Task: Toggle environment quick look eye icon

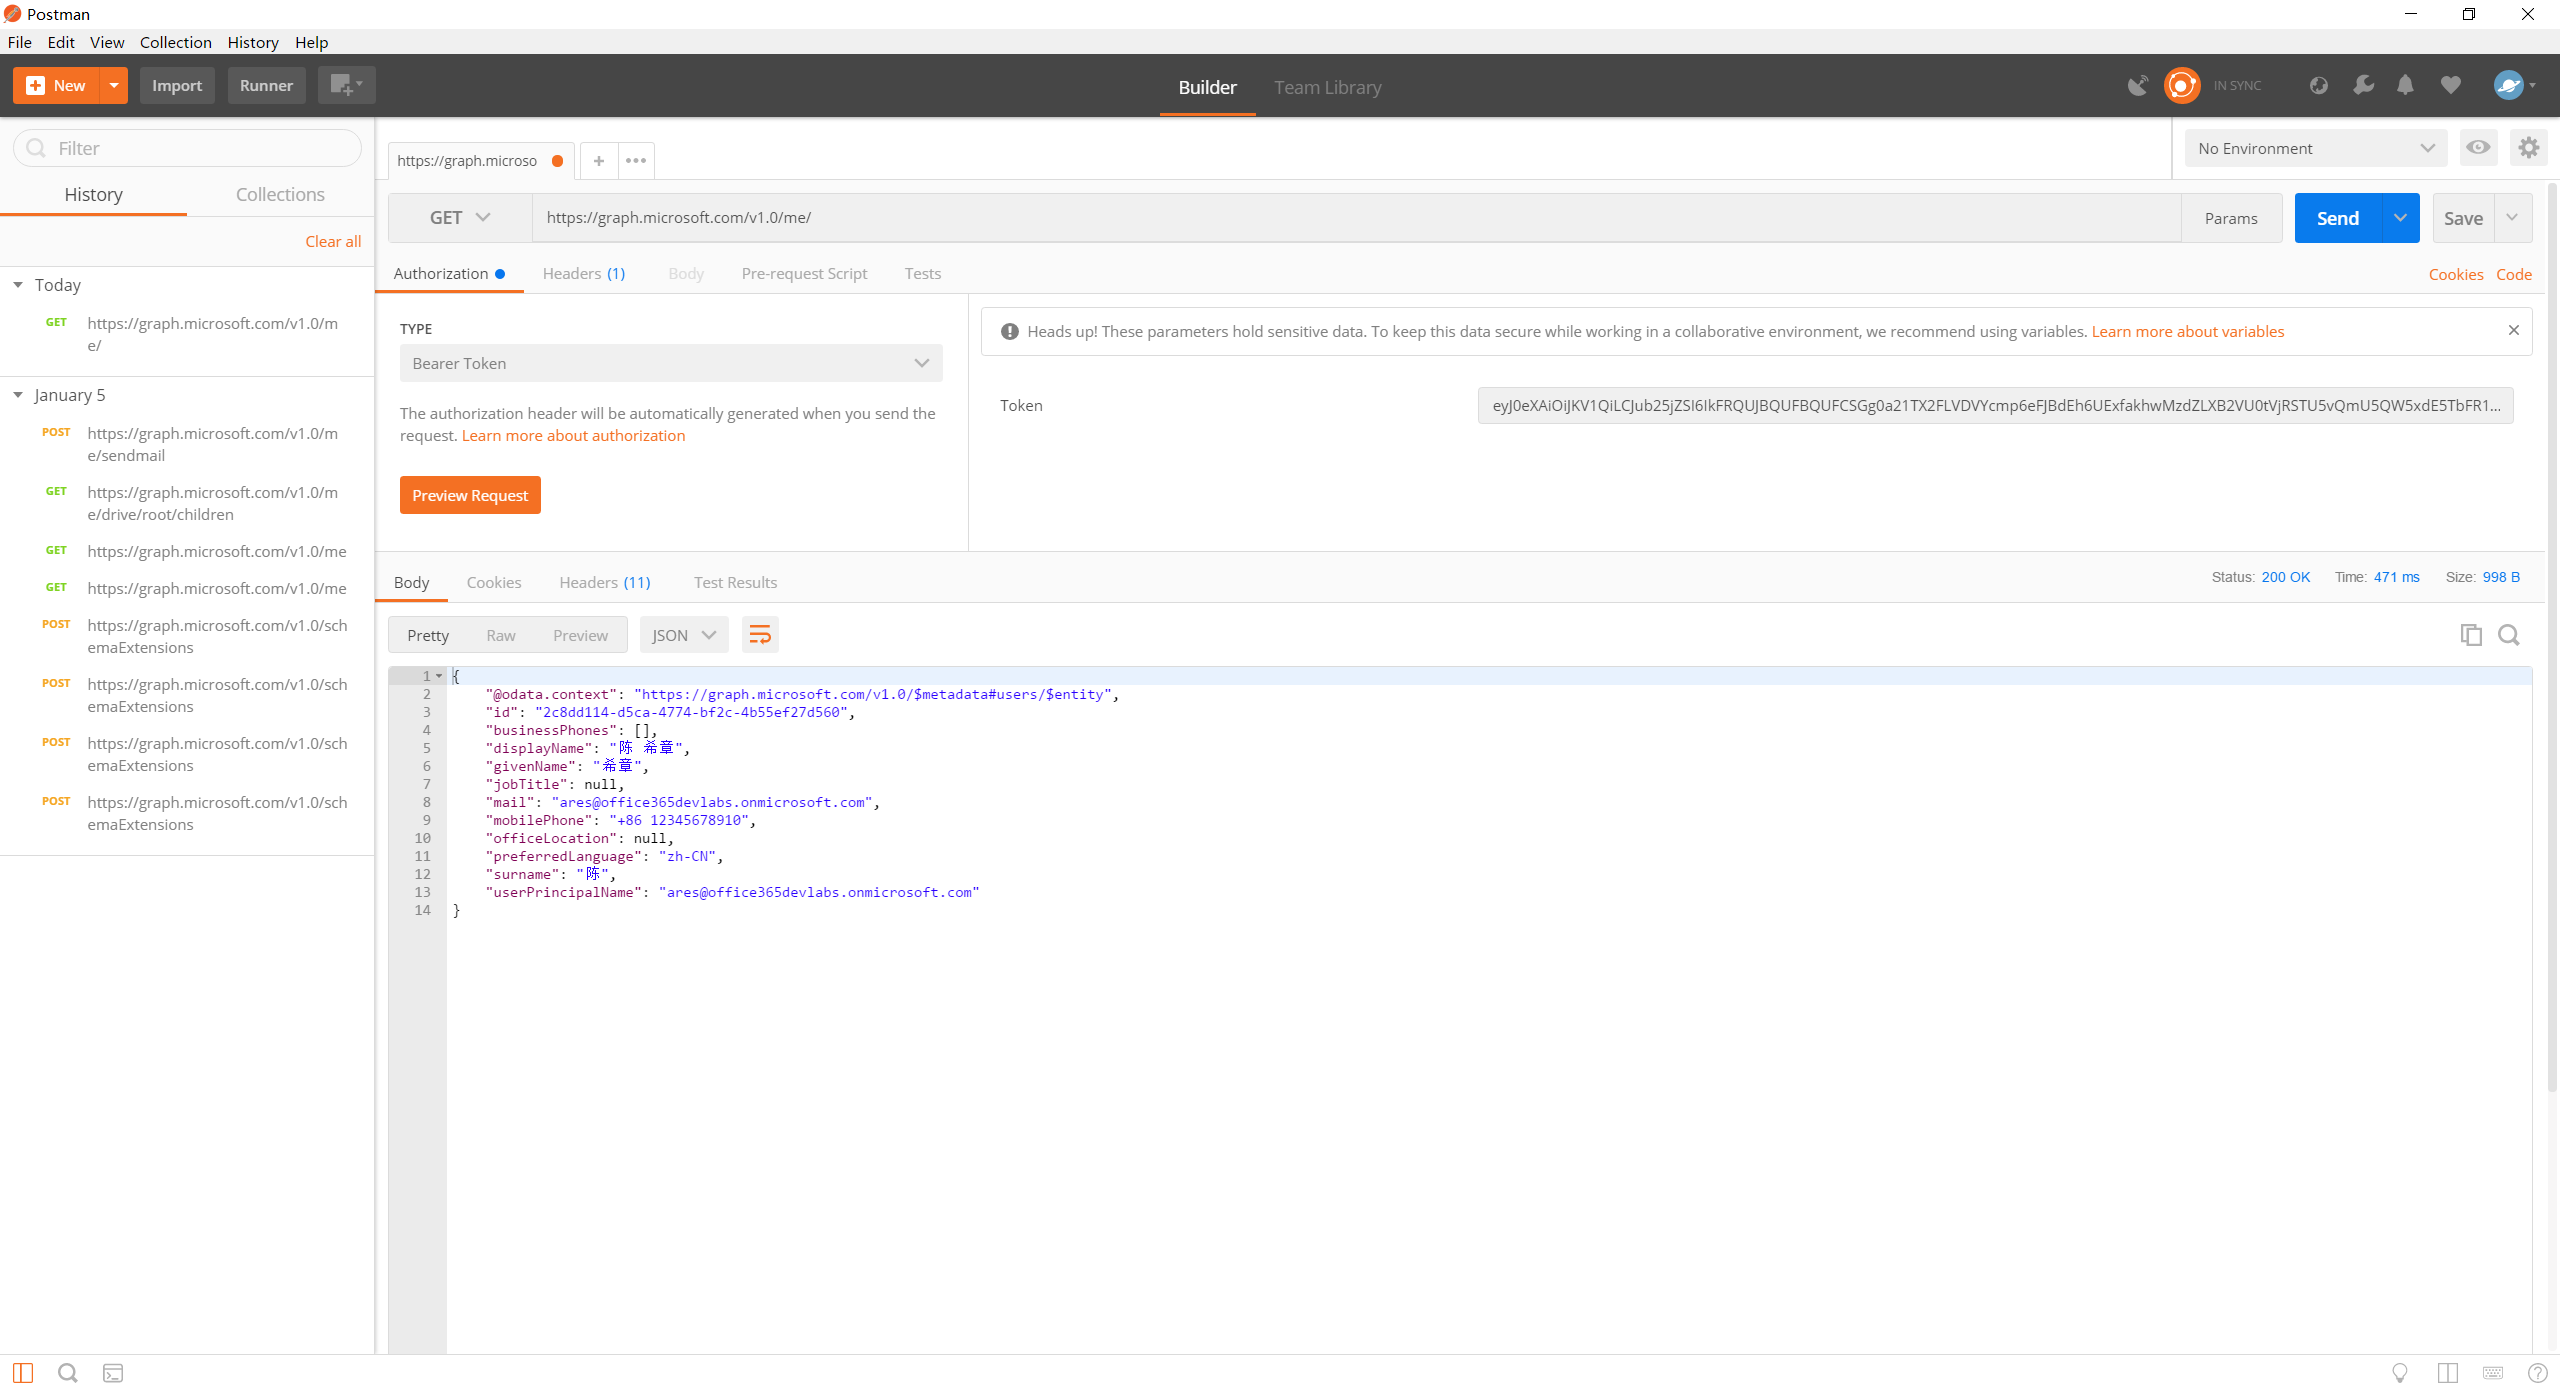Action: pyautogui.click(x=2478, y=148)
